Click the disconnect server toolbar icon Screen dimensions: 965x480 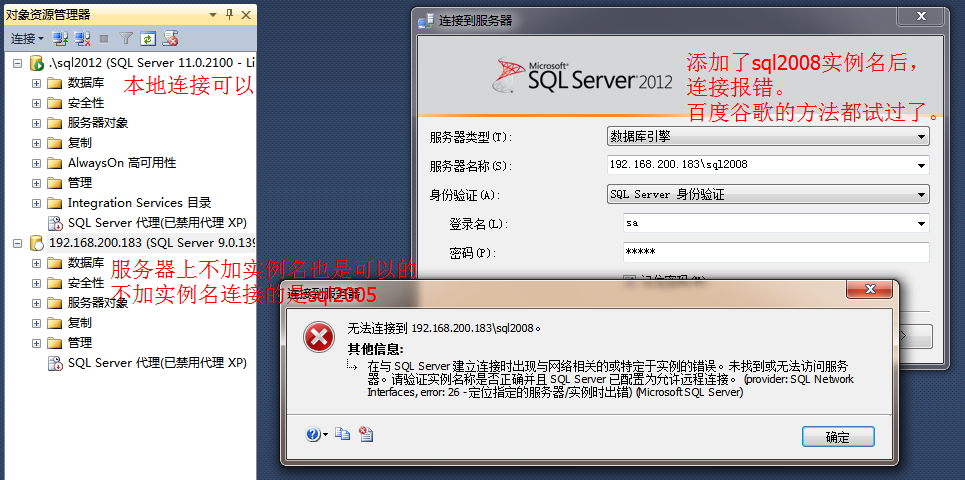click(82, 39)
